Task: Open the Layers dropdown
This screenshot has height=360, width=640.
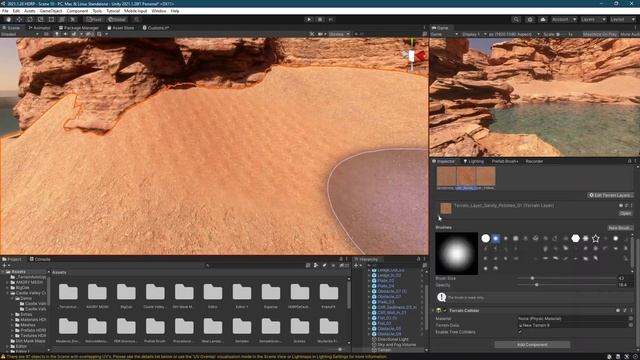Action: pos(593,20)
